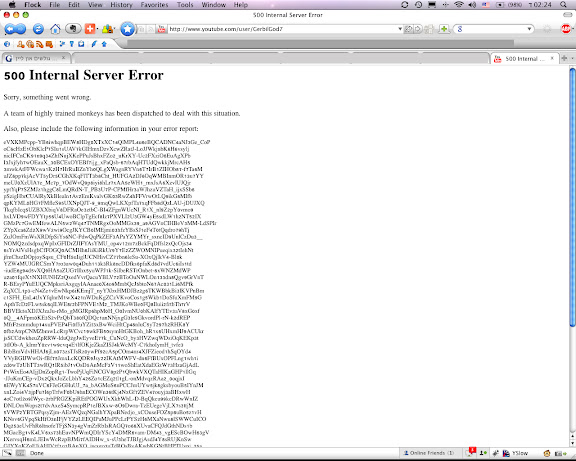Viewport: 576px width, 461px height.
Task: Open the My World globe icon
Action: click(x=7, y=44)
